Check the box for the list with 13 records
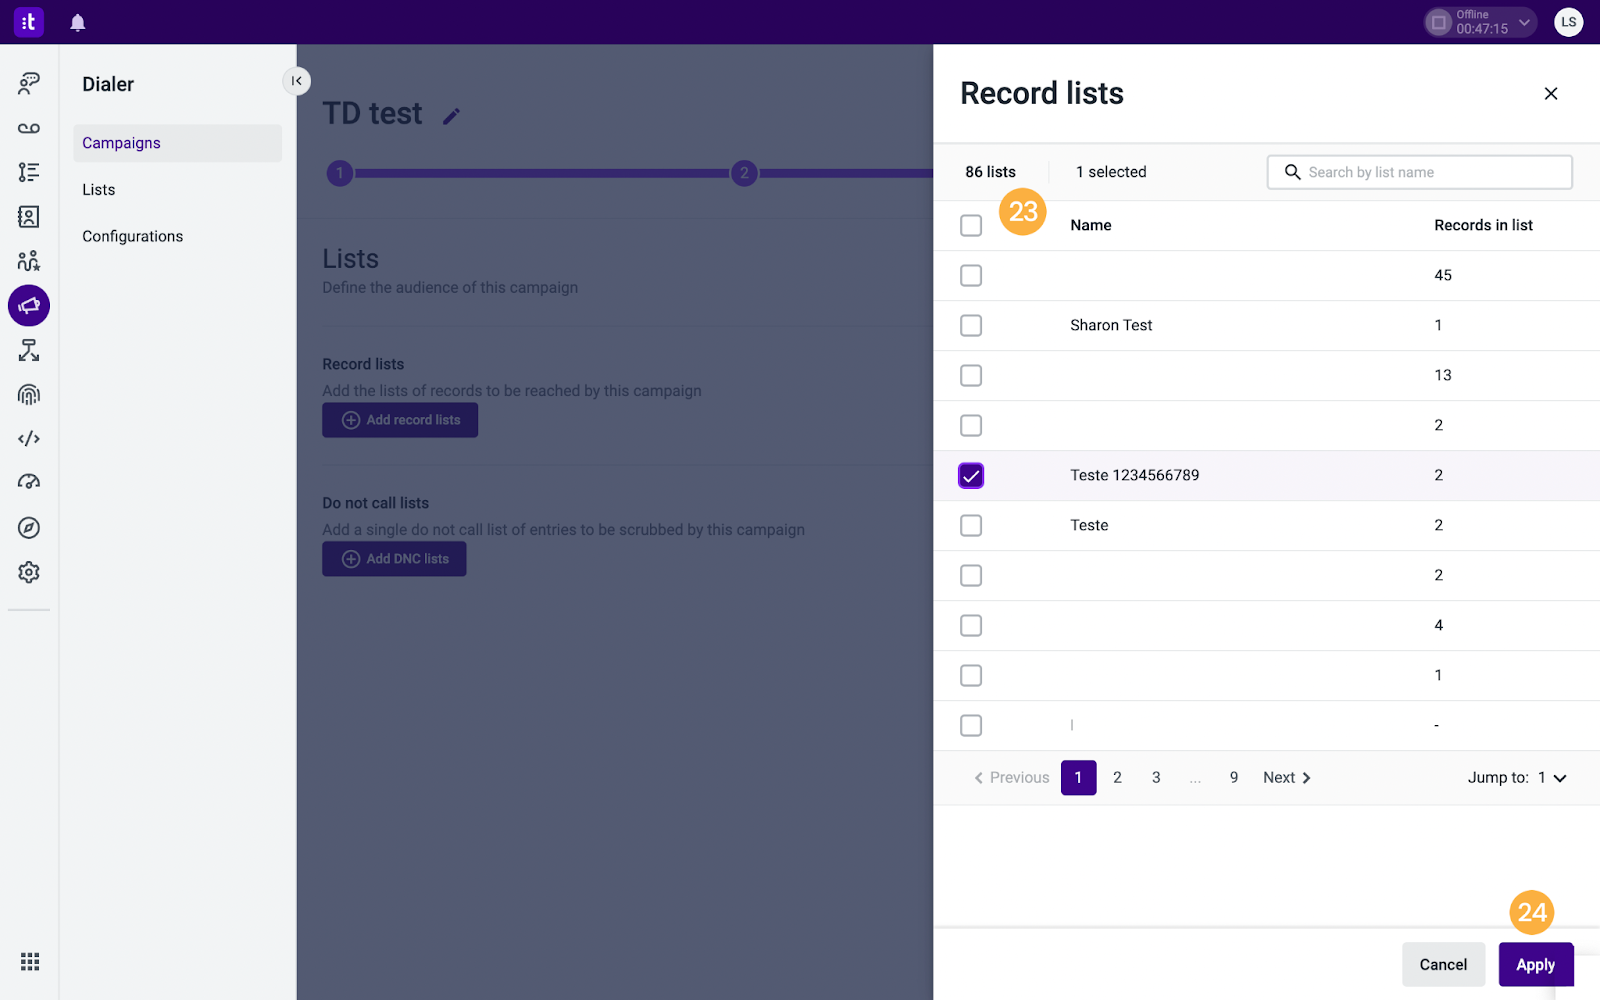 coord(971,375)
